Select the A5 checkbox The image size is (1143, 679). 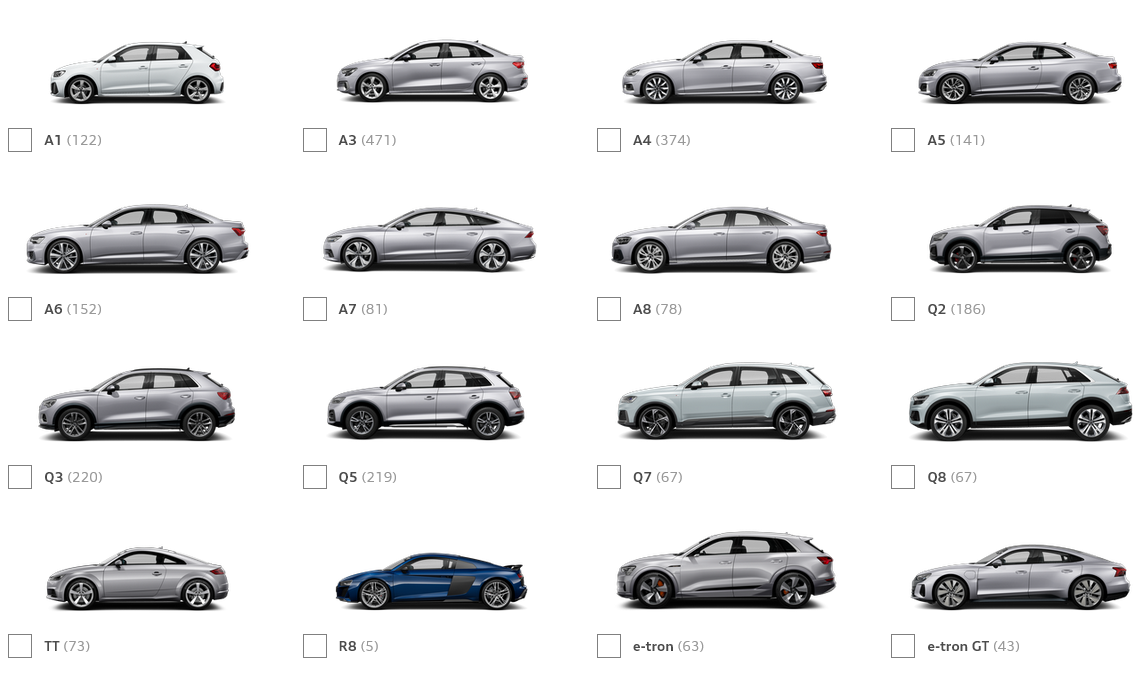pyautogui.click(x=903, y=140)
